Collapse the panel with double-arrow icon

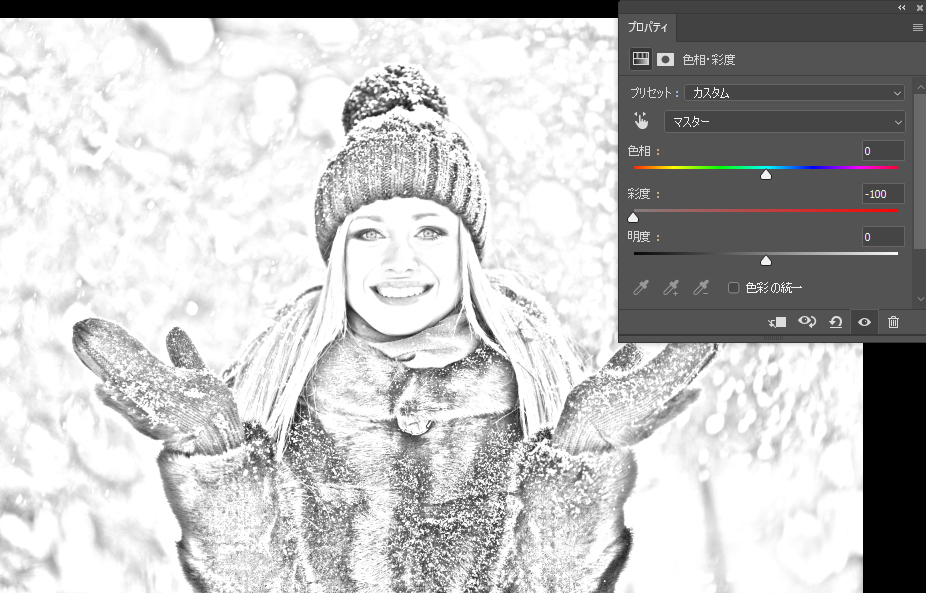tap(902, 7)
